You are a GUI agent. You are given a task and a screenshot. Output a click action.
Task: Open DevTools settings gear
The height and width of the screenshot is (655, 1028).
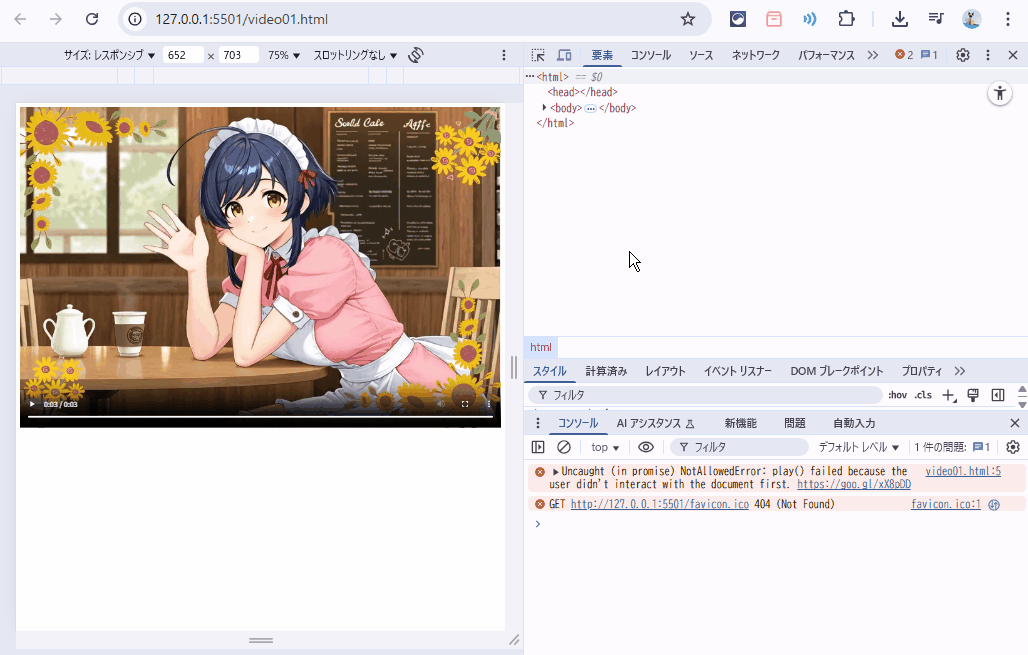pos(962,56)
